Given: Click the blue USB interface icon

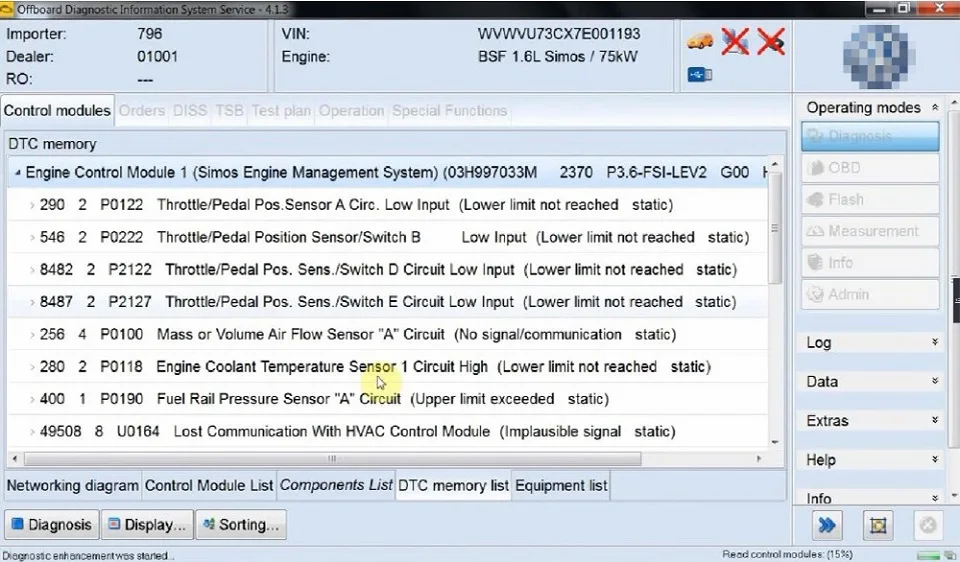Looking at the screenshot, I should (699, 75).
